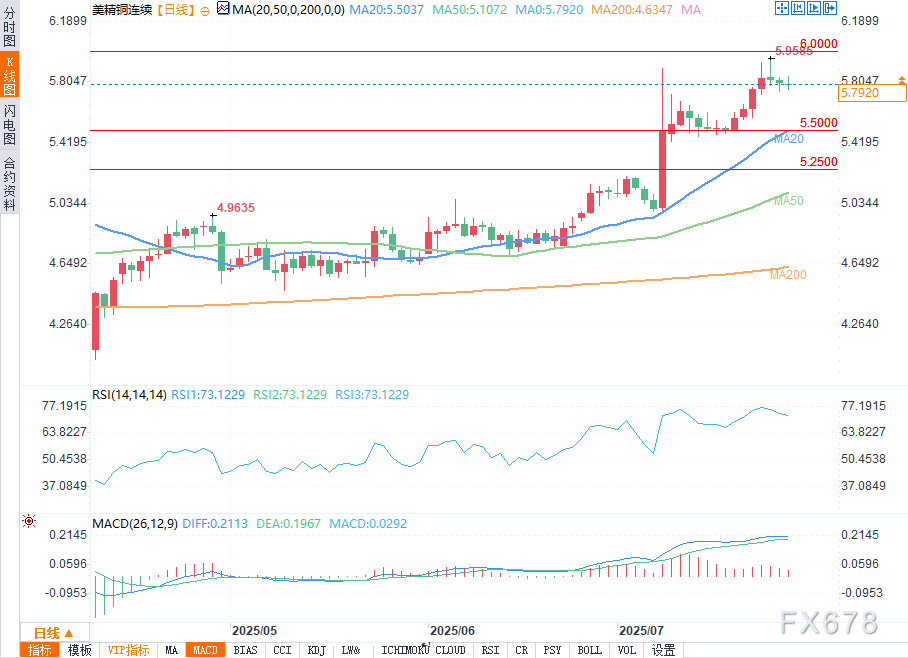This screenshot has height=658, width=908.
Task: Enable the KDJ indicator
Action: coord(316,650)
